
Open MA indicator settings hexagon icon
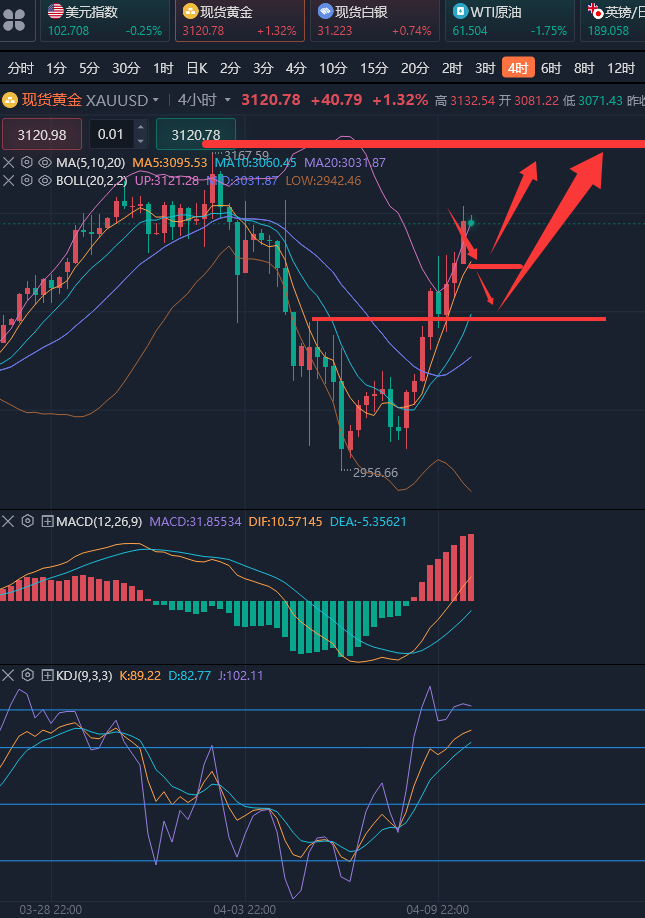(x=26, y=162)
